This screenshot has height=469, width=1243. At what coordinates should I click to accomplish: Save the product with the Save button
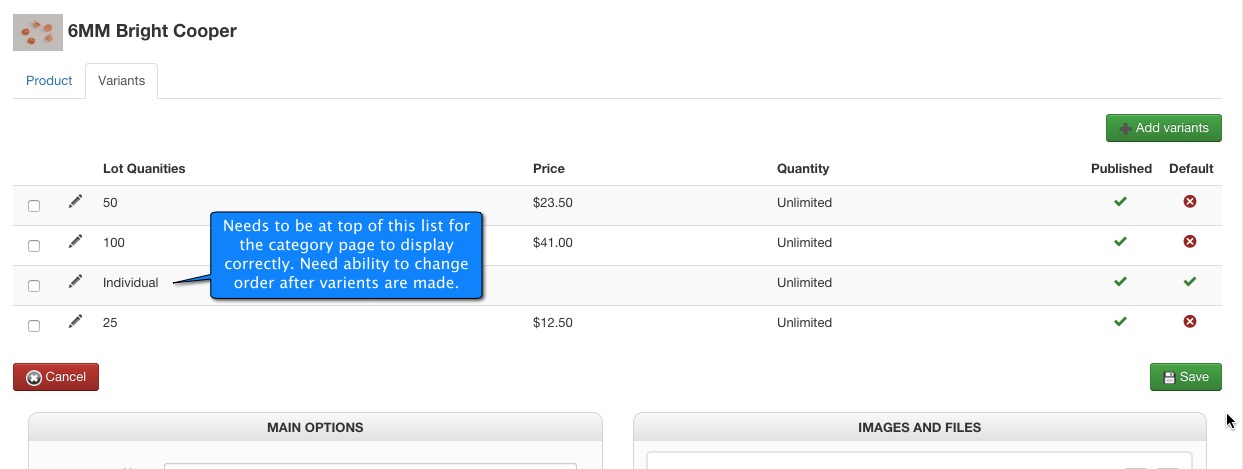[1185, 377]
